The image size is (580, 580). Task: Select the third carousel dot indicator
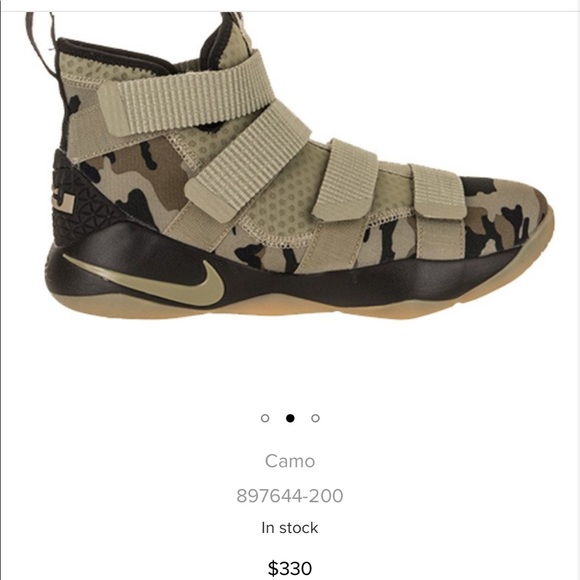point(316,418)
